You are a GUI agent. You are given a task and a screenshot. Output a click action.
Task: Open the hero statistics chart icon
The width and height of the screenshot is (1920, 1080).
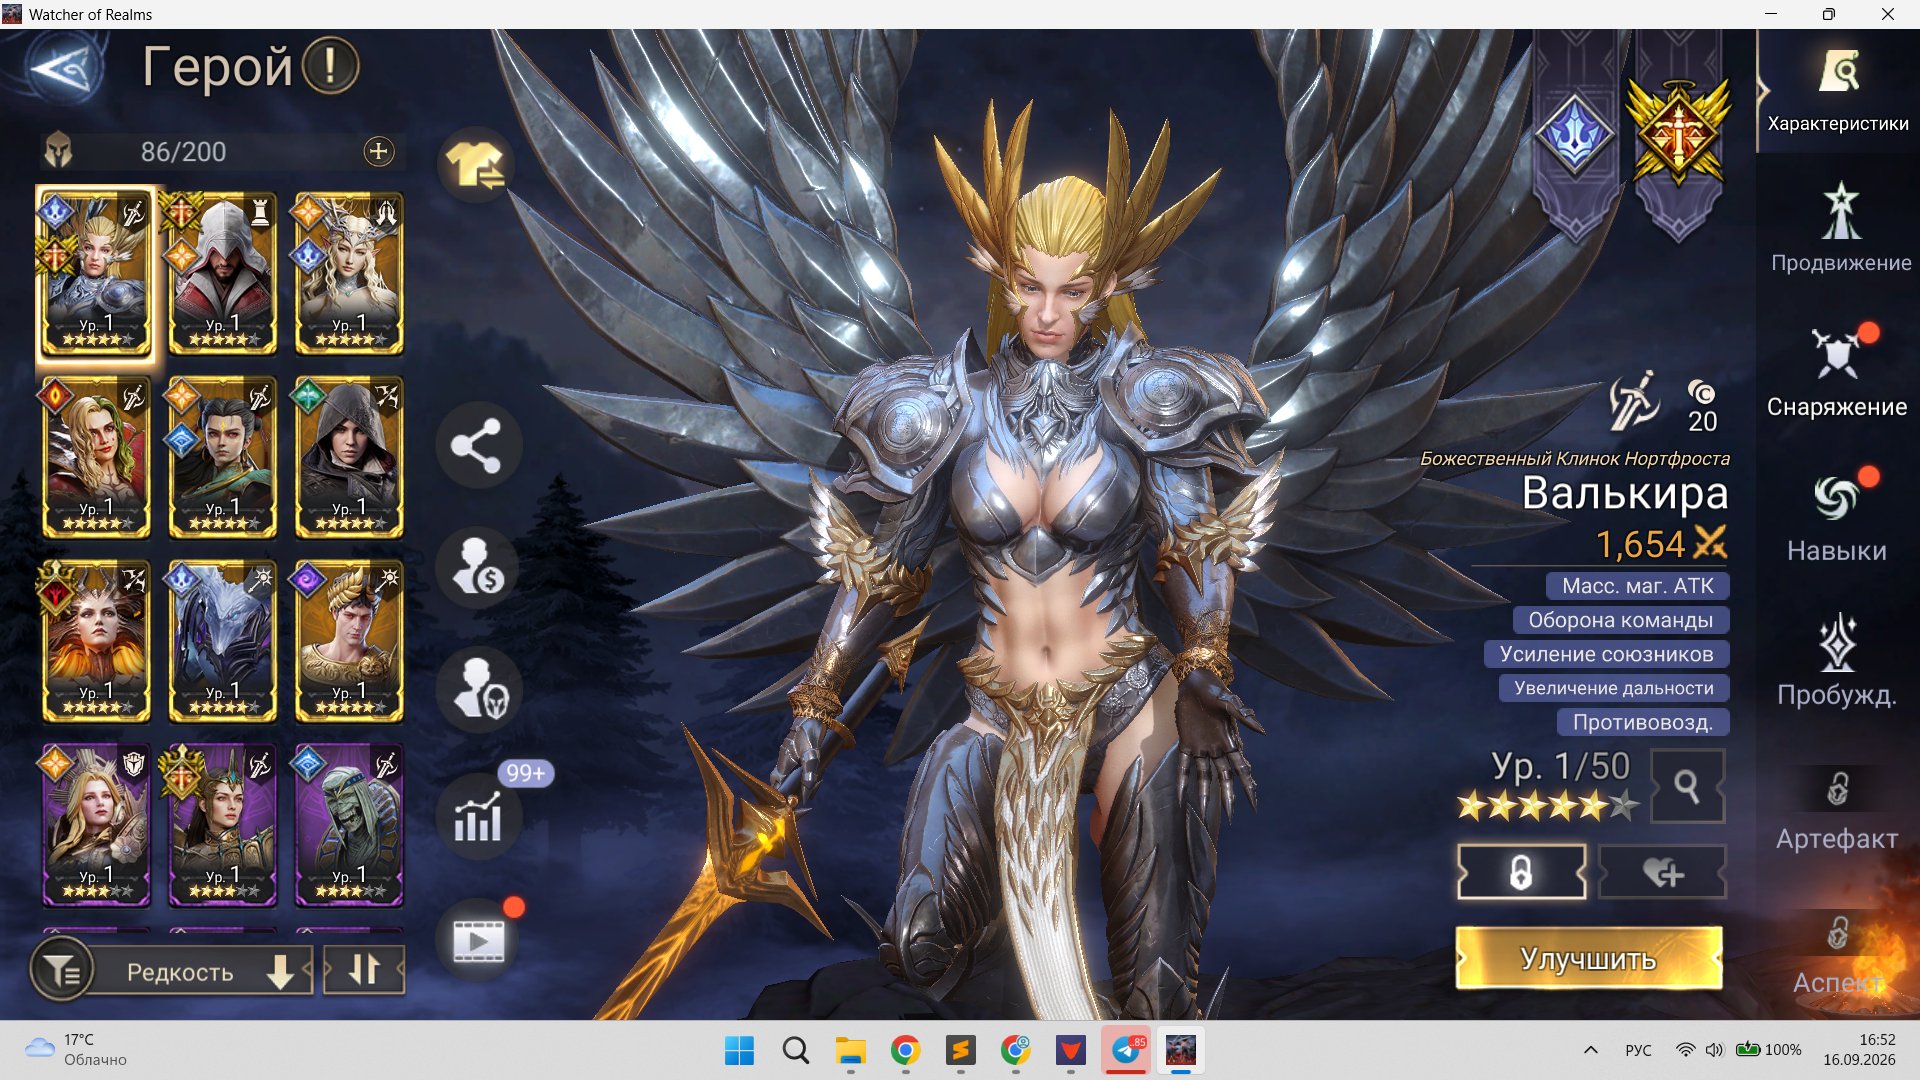[477, 818]
